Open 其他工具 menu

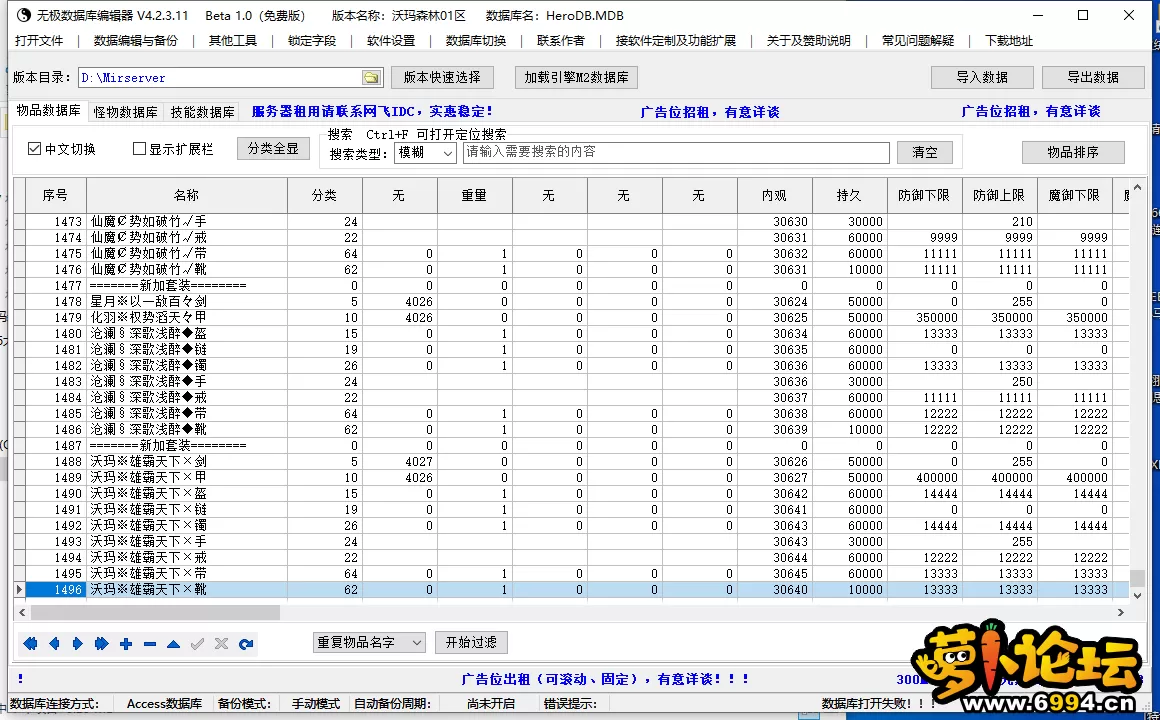click(233, 41)
